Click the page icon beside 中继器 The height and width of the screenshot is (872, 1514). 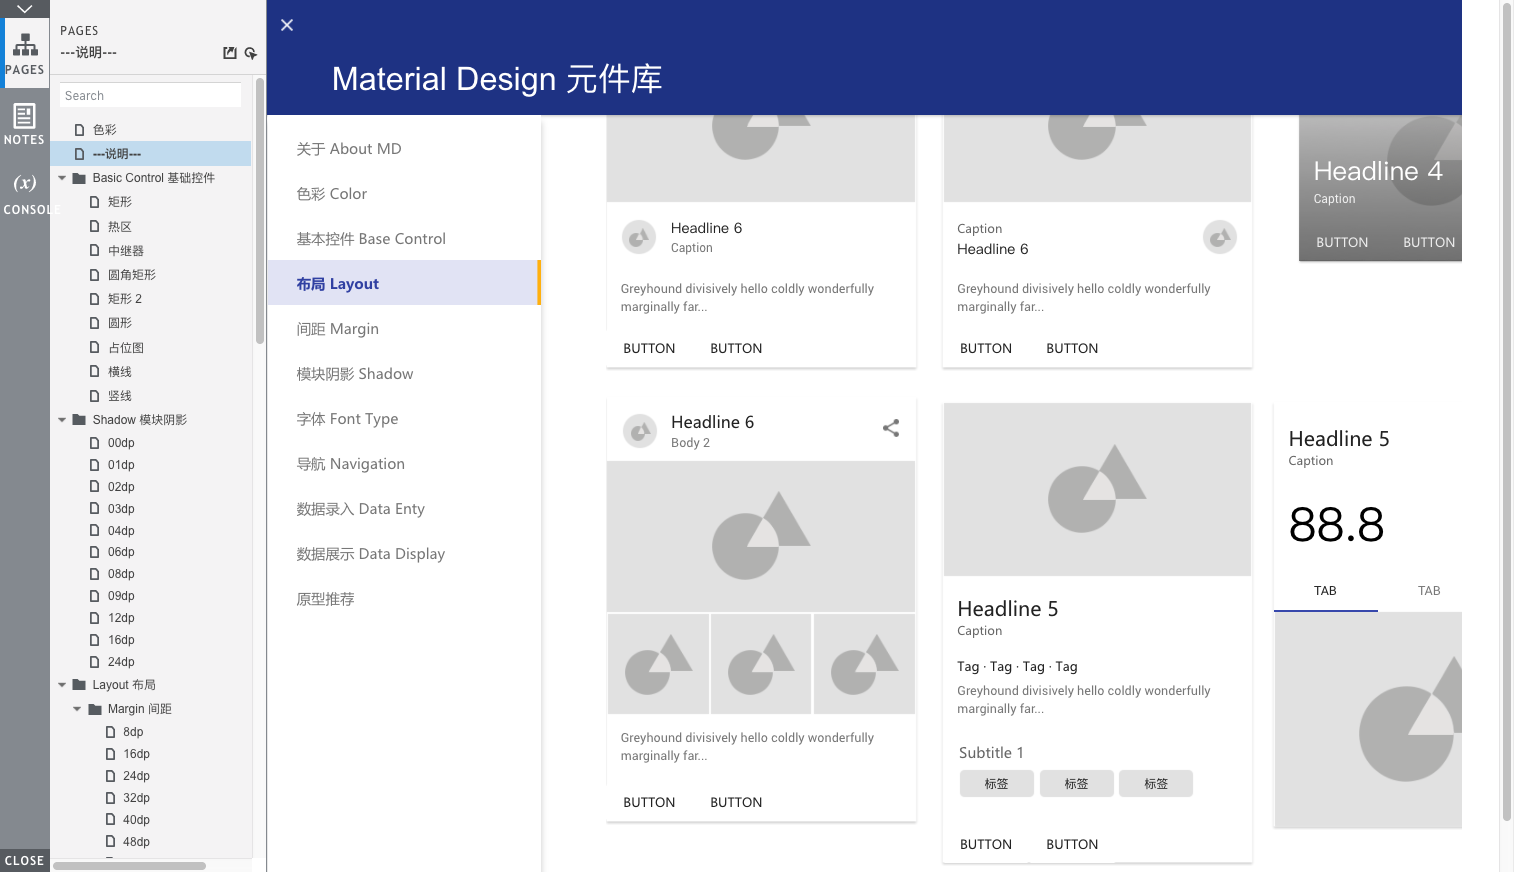click(x=95, y=251)
